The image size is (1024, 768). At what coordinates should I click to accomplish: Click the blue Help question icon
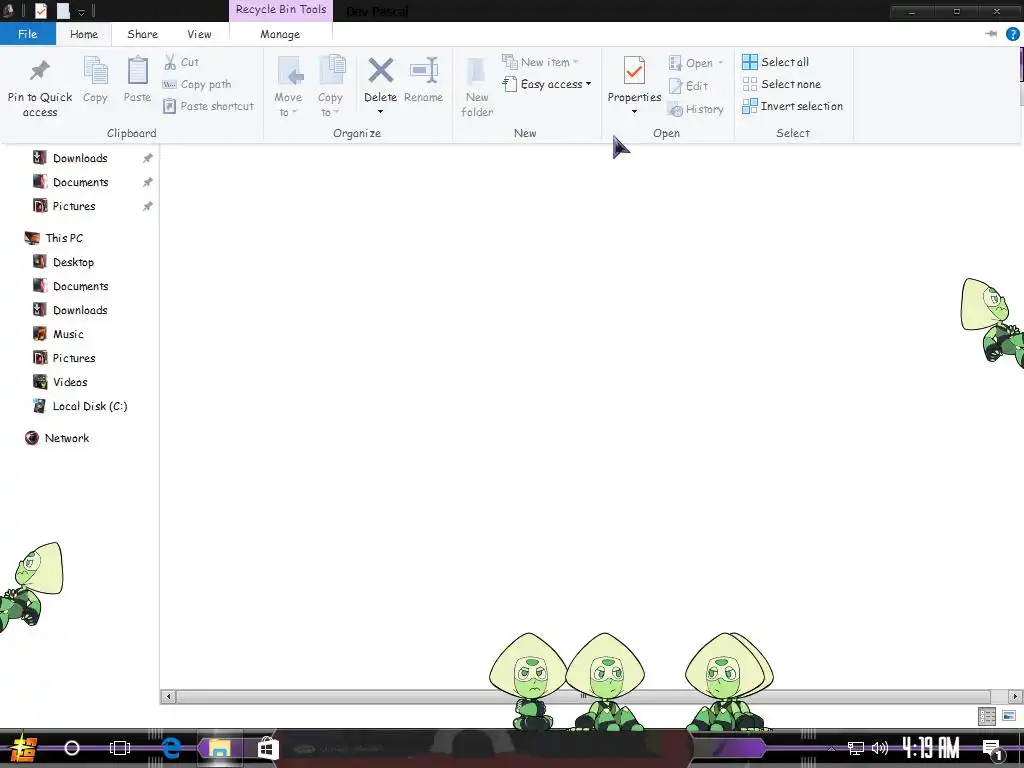1012,34
